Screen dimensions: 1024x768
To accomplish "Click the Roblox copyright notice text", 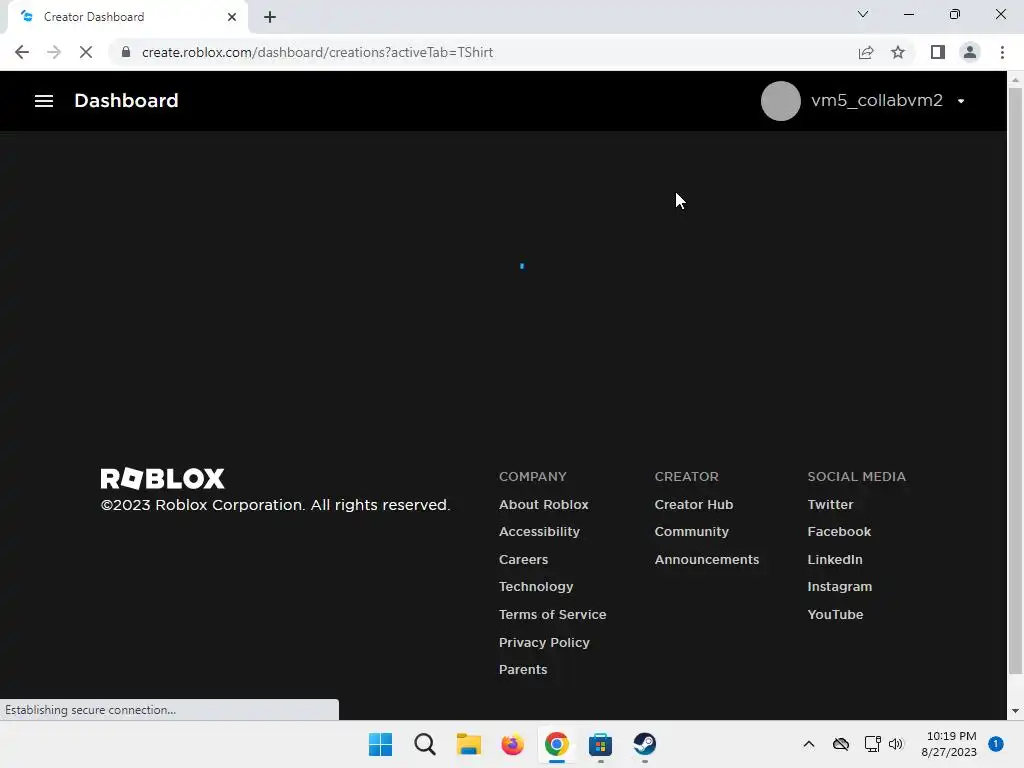I will (275, 505).
